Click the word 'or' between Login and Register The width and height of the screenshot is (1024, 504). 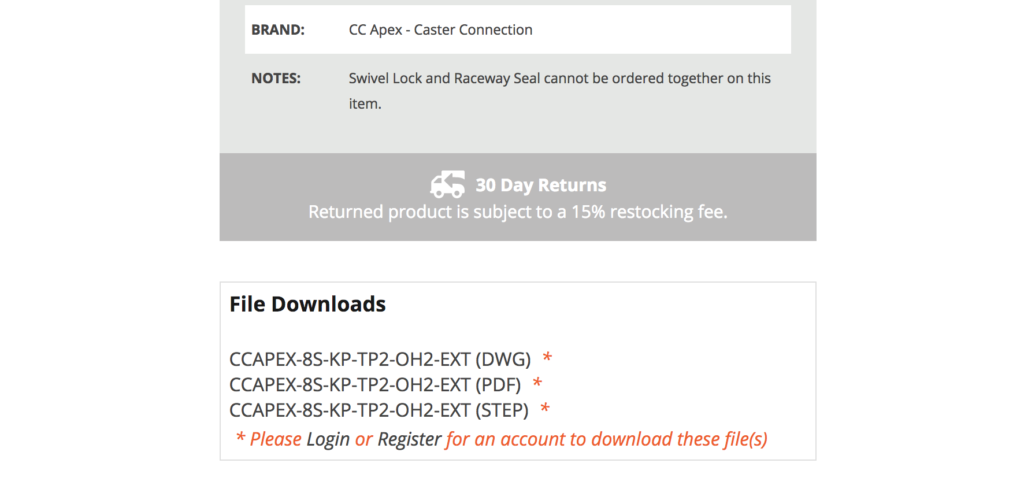click(x=363, y=439)
